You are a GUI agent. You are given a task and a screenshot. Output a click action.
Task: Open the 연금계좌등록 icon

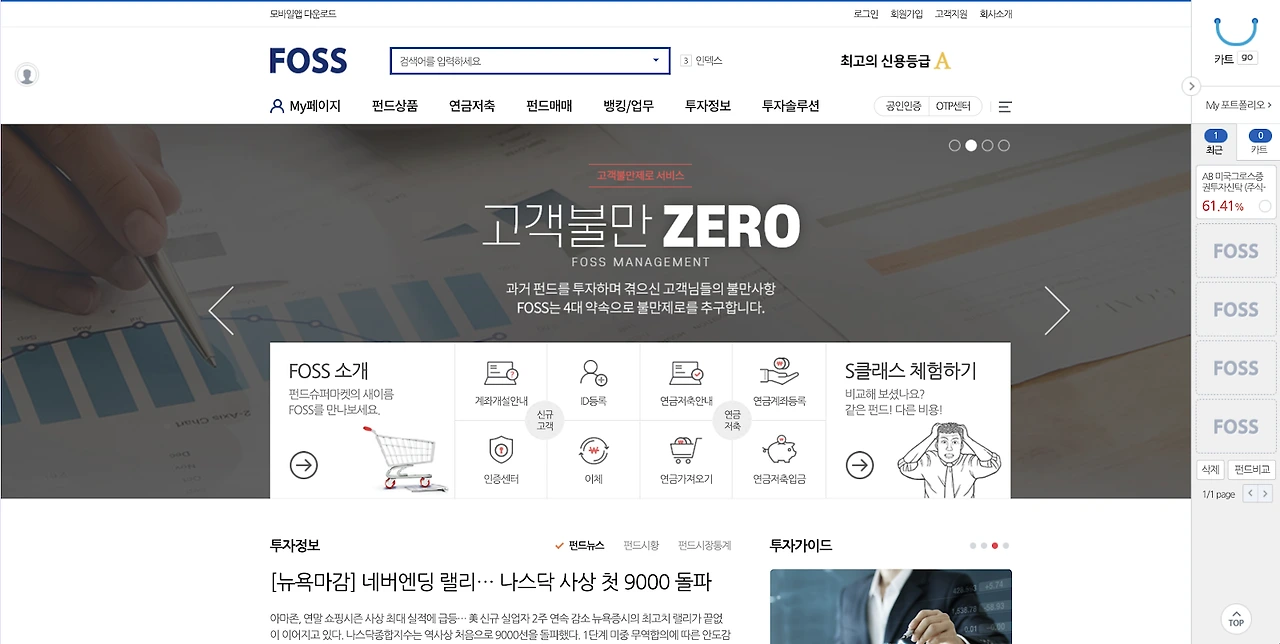(x=779, y=373)
